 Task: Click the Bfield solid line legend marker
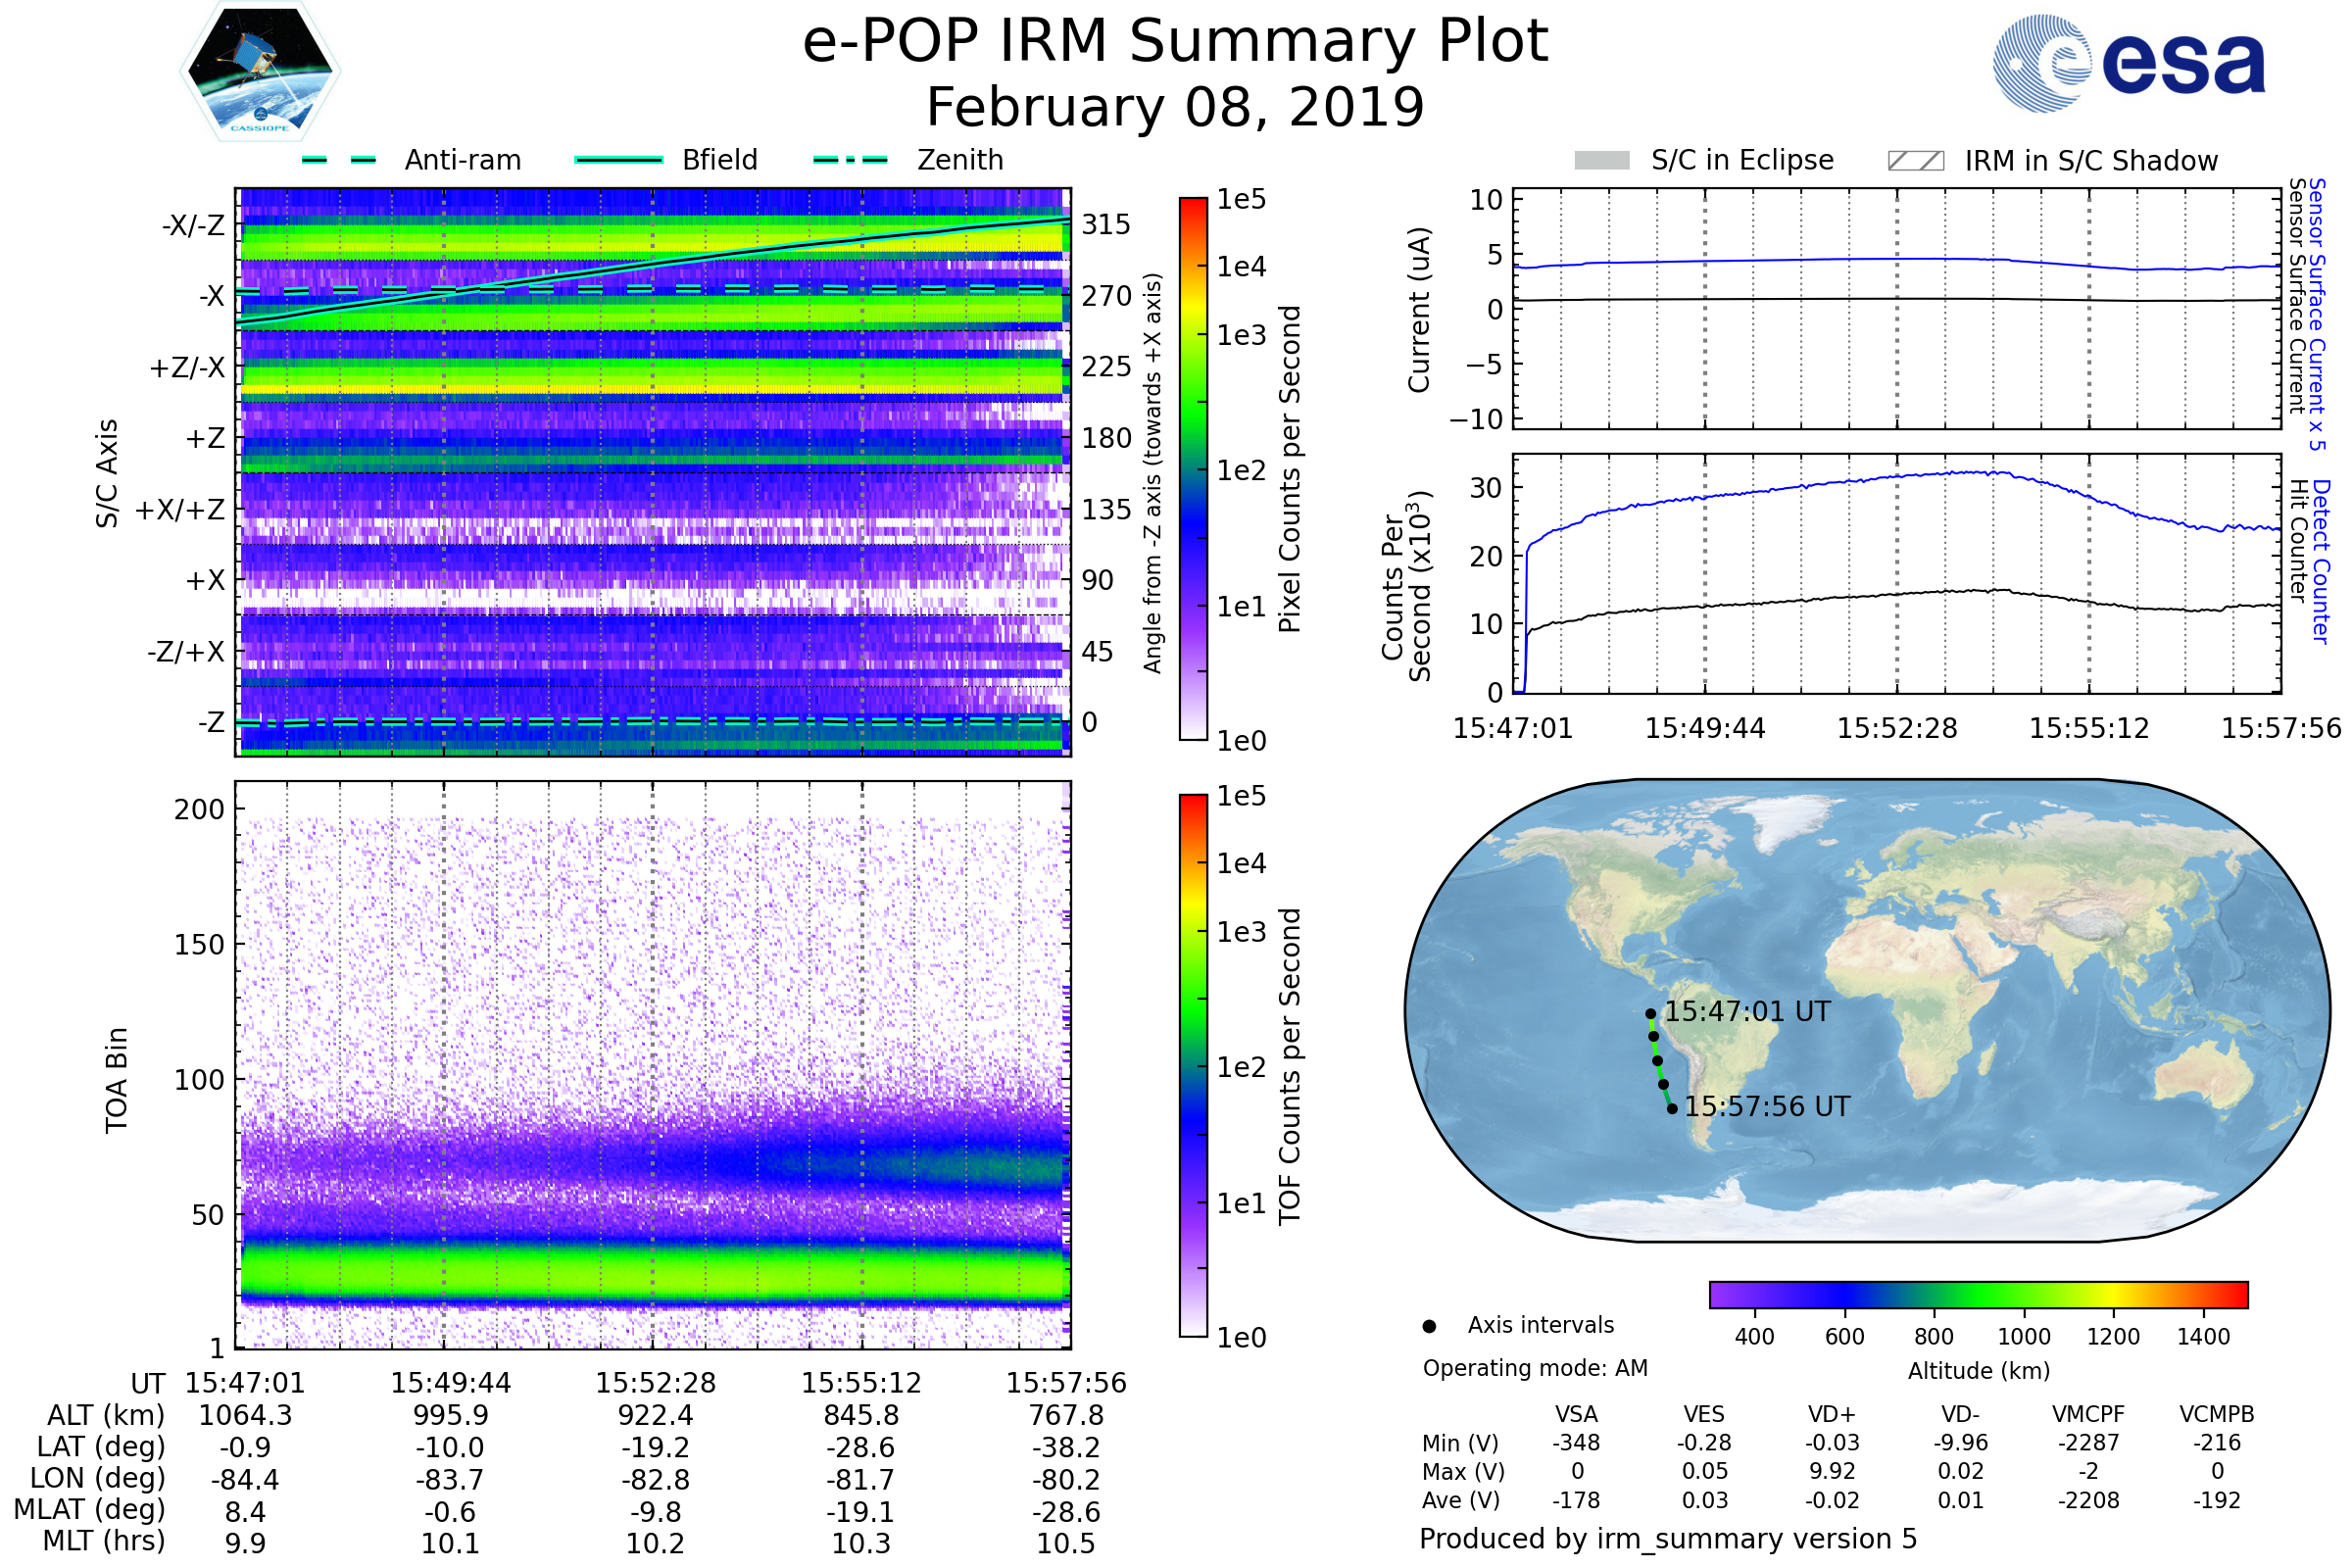(618, 160)
